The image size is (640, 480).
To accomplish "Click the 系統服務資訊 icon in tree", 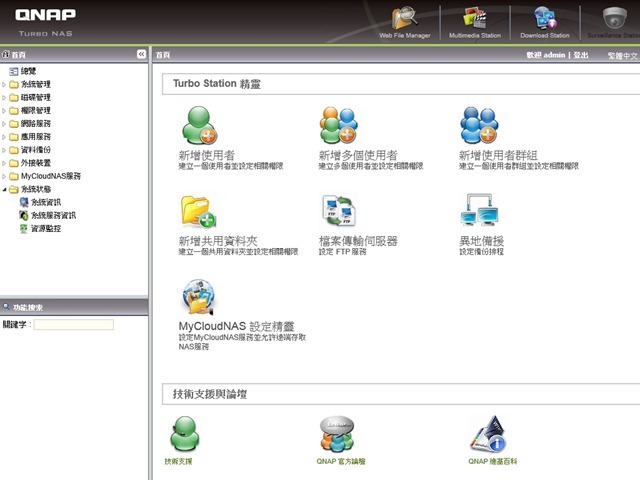I will pyautogui.click(x=24, y=215).
